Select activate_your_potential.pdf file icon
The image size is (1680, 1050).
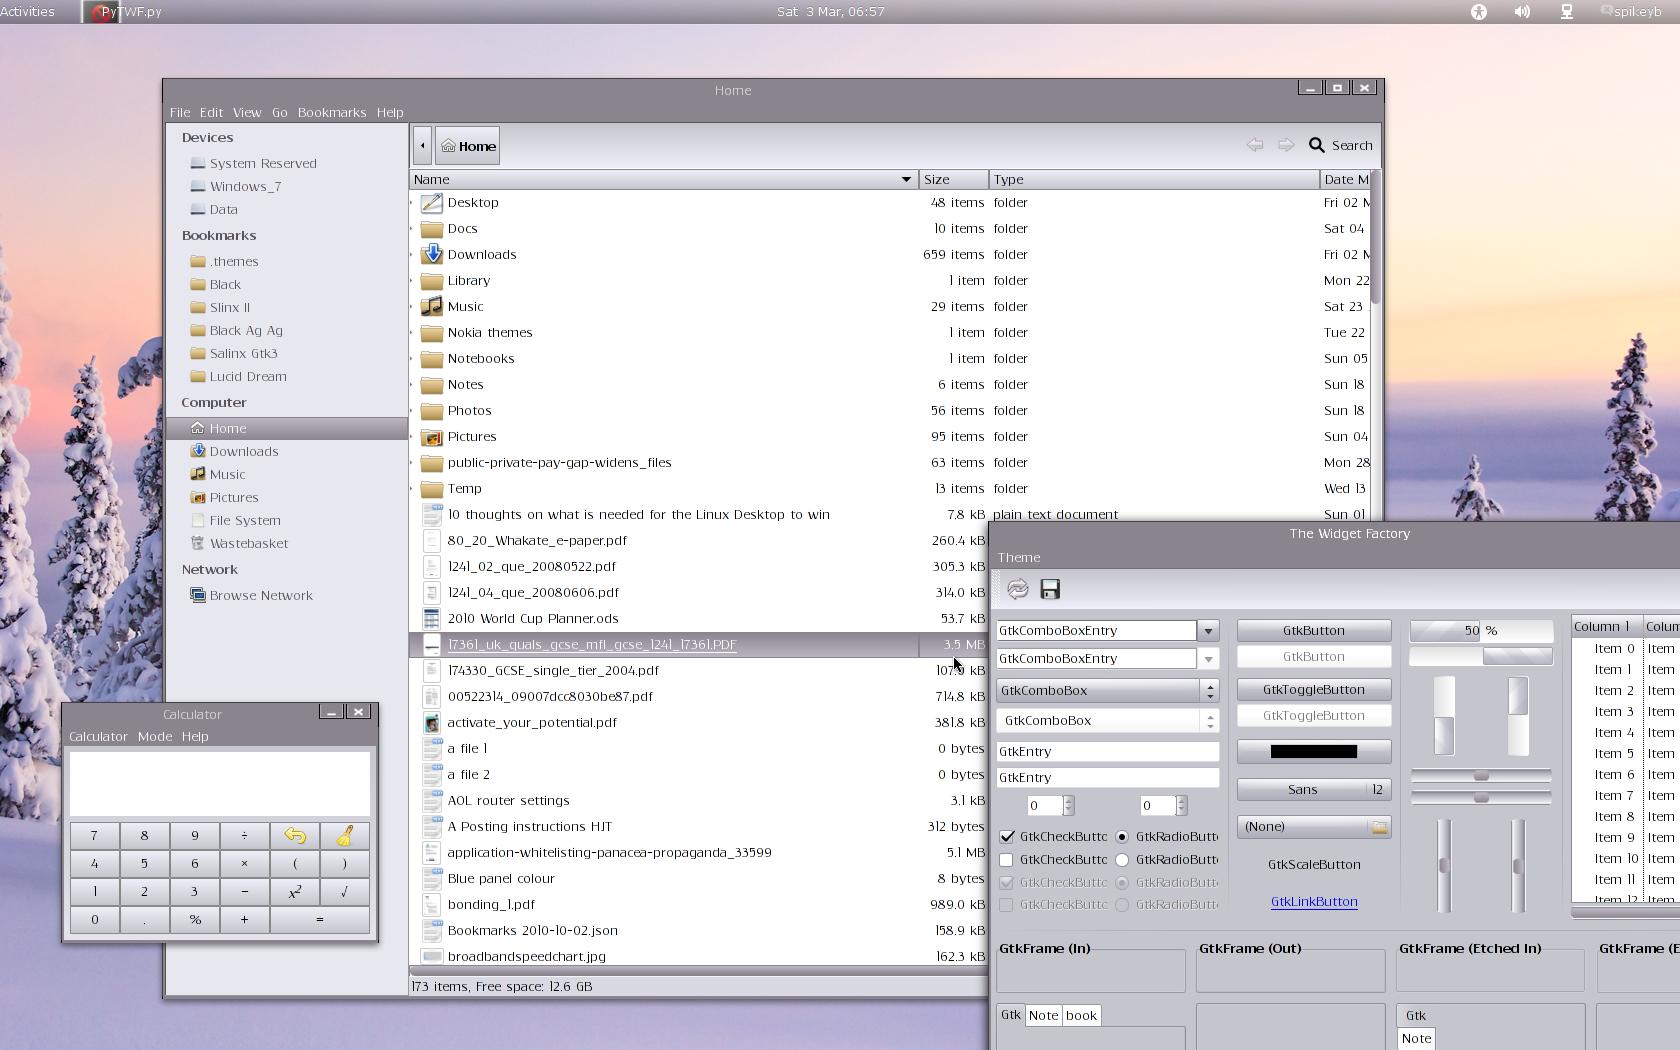(x=432, y=722)
